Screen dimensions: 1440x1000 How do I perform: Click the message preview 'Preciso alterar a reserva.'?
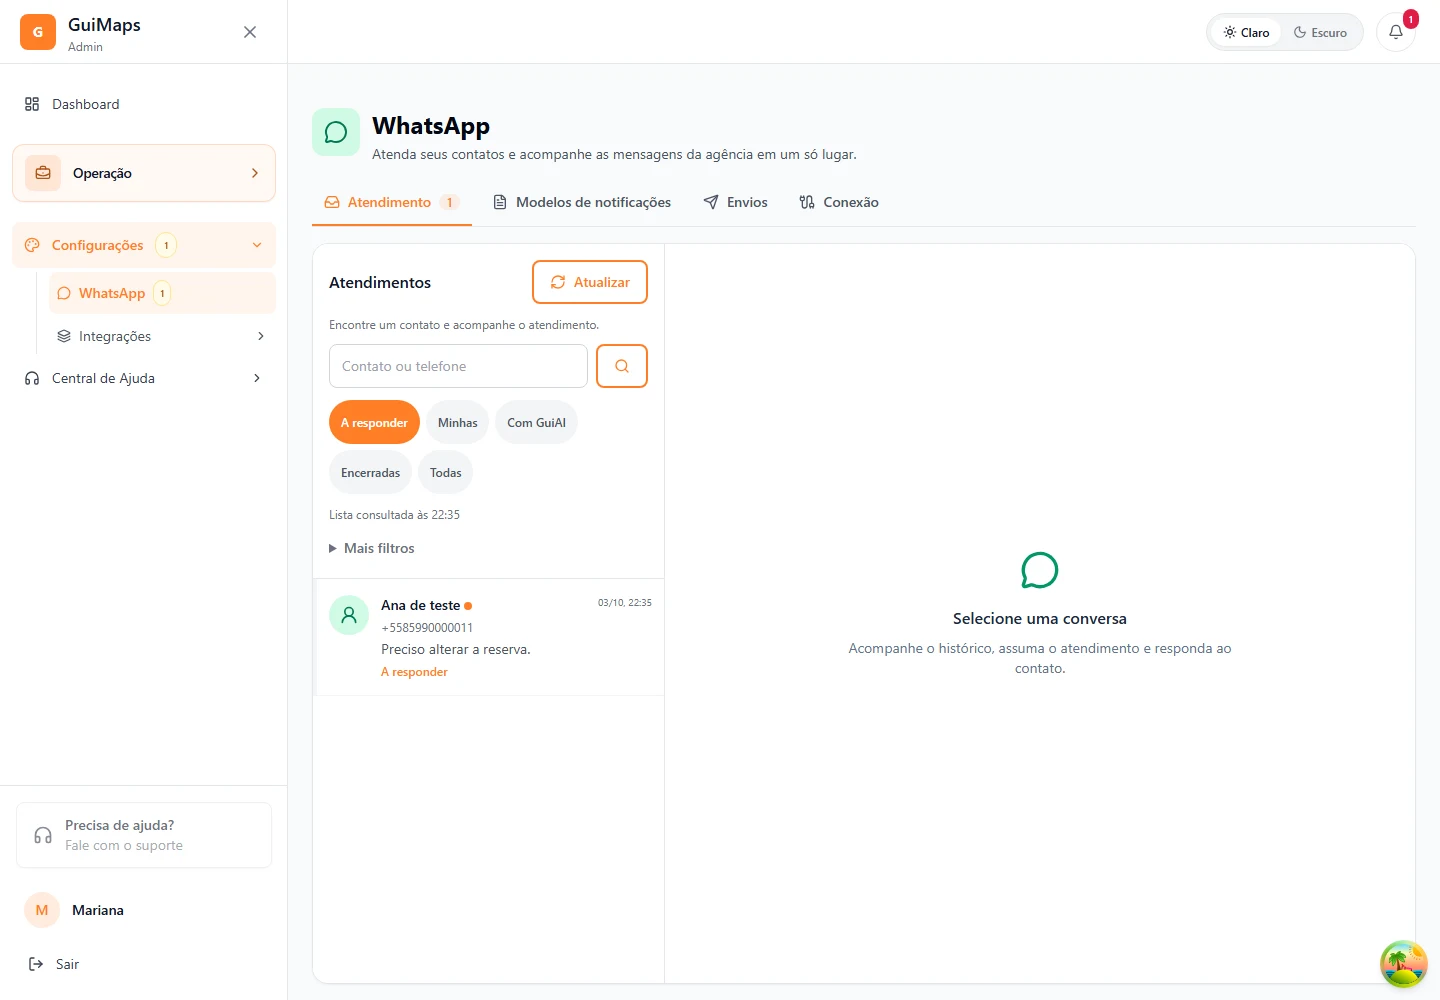tap(456, 649)
